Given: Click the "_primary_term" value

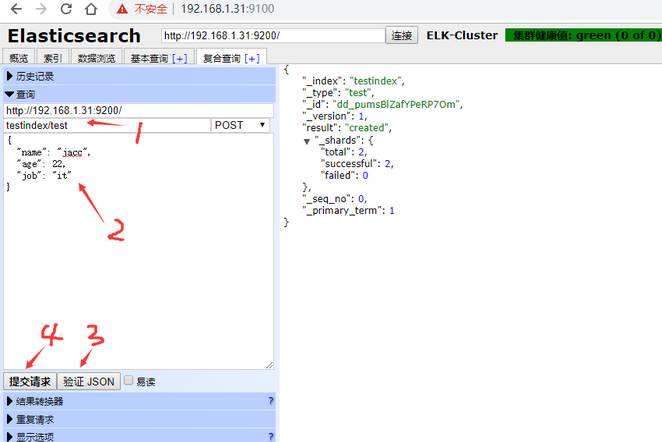Looking at the screenshot, I should pyautogui.click(x=392, y=210).
